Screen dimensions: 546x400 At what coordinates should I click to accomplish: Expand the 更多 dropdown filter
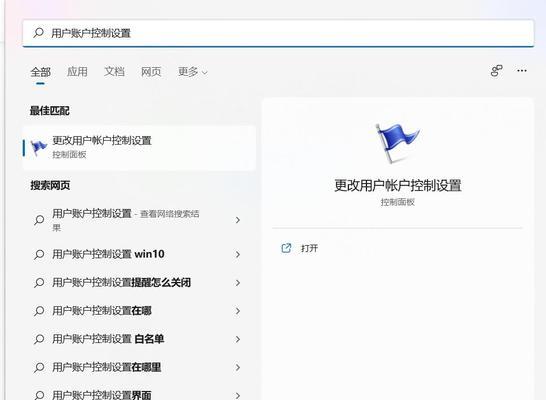[193, 72]
